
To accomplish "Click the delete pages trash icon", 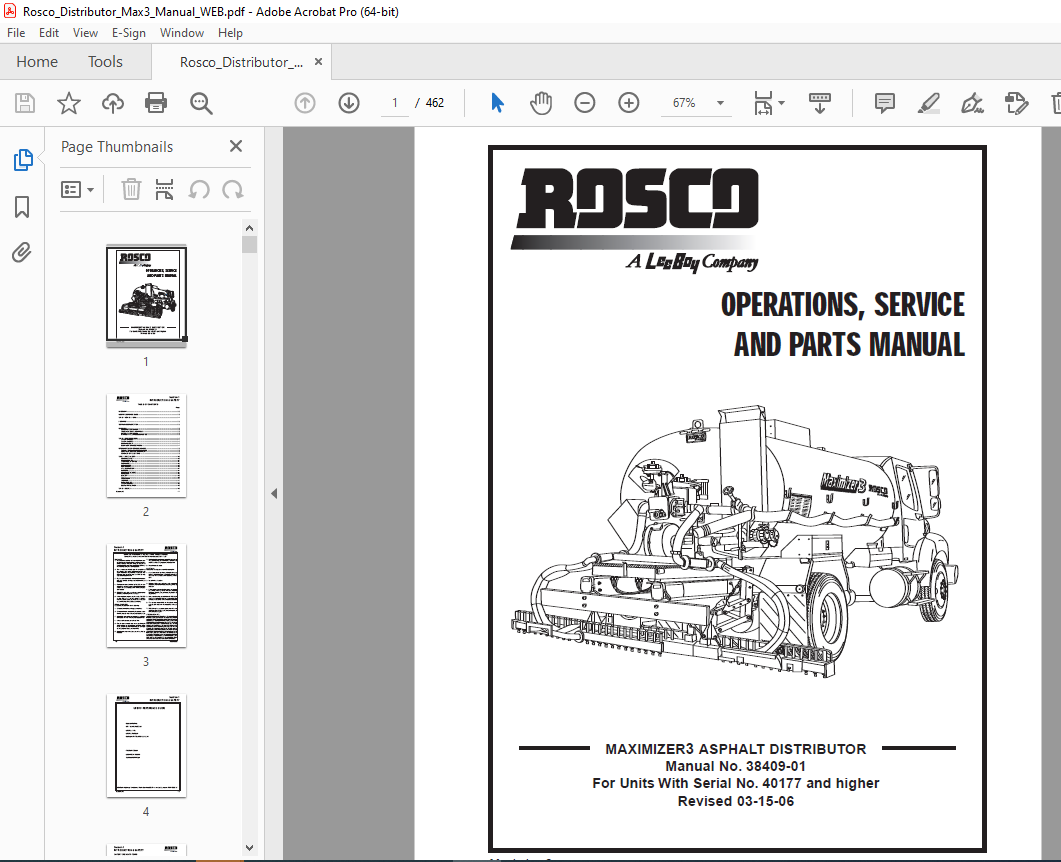I will (131, 189).
